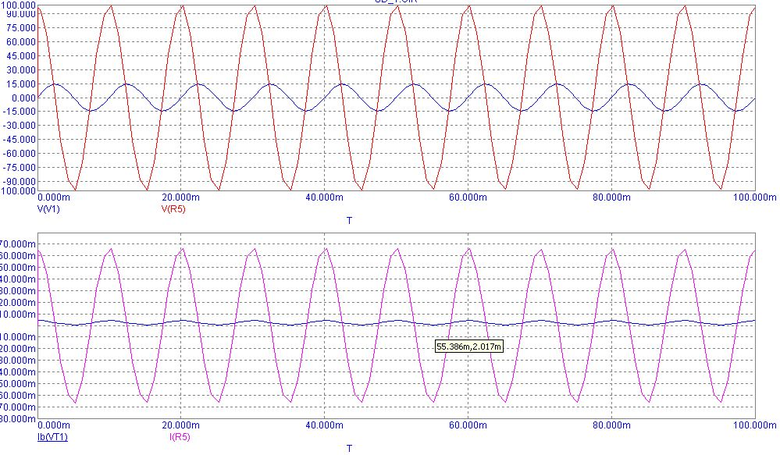Click 20.000m time label of current plot
The height and width of the screenshot is (455, 780).
pyautogui.click(x=181, y=425)
